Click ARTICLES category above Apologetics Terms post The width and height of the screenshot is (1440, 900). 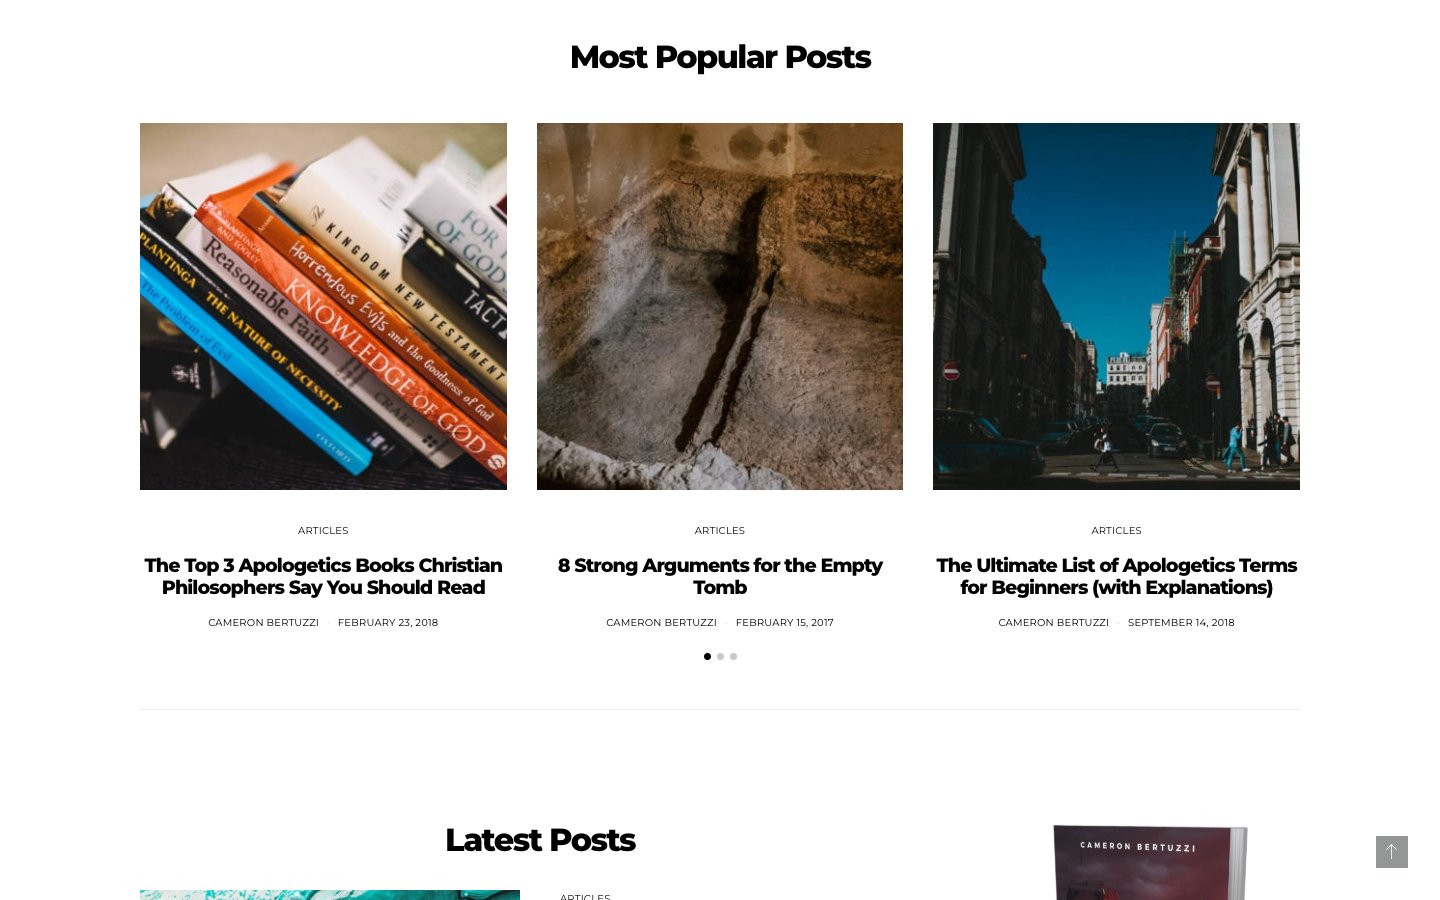[1116, 530]
